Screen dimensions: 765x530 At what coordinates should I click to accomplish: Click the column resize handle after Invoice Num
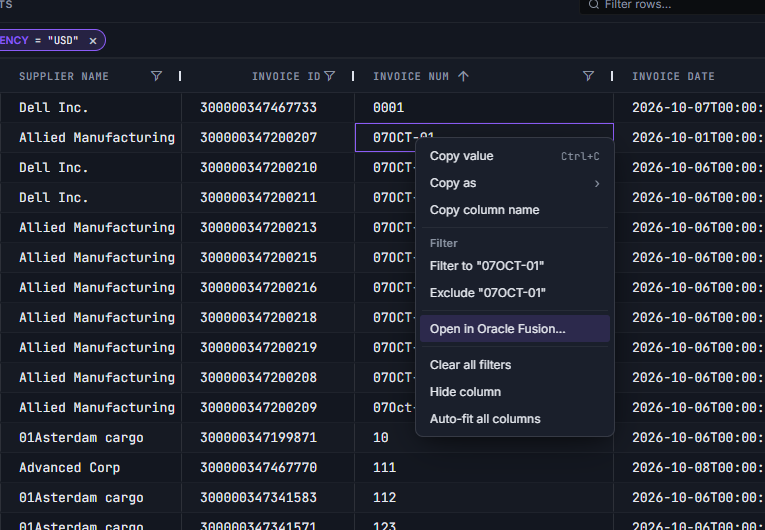612,76
